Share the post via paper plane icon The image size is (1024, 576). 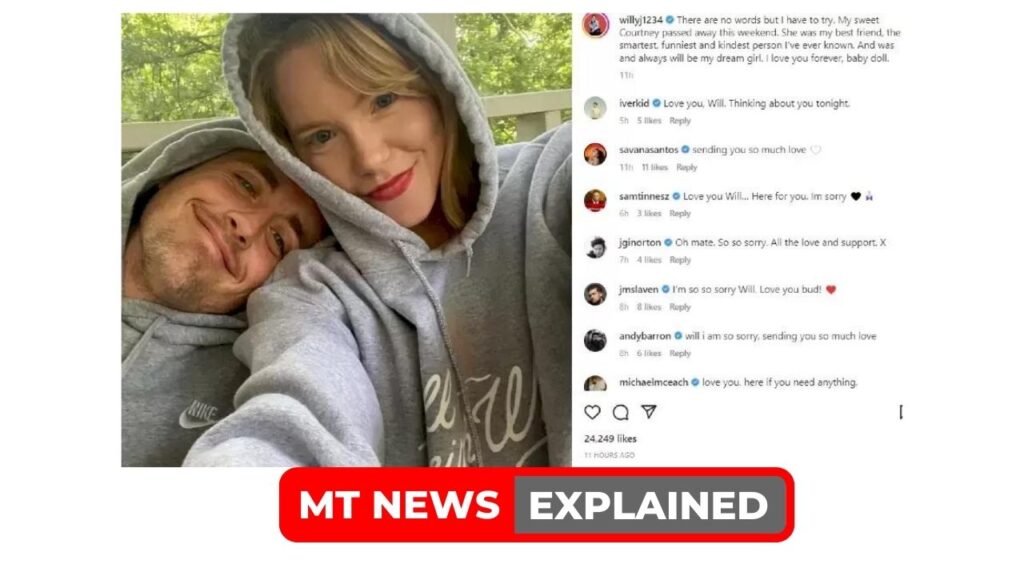point(648,411)
